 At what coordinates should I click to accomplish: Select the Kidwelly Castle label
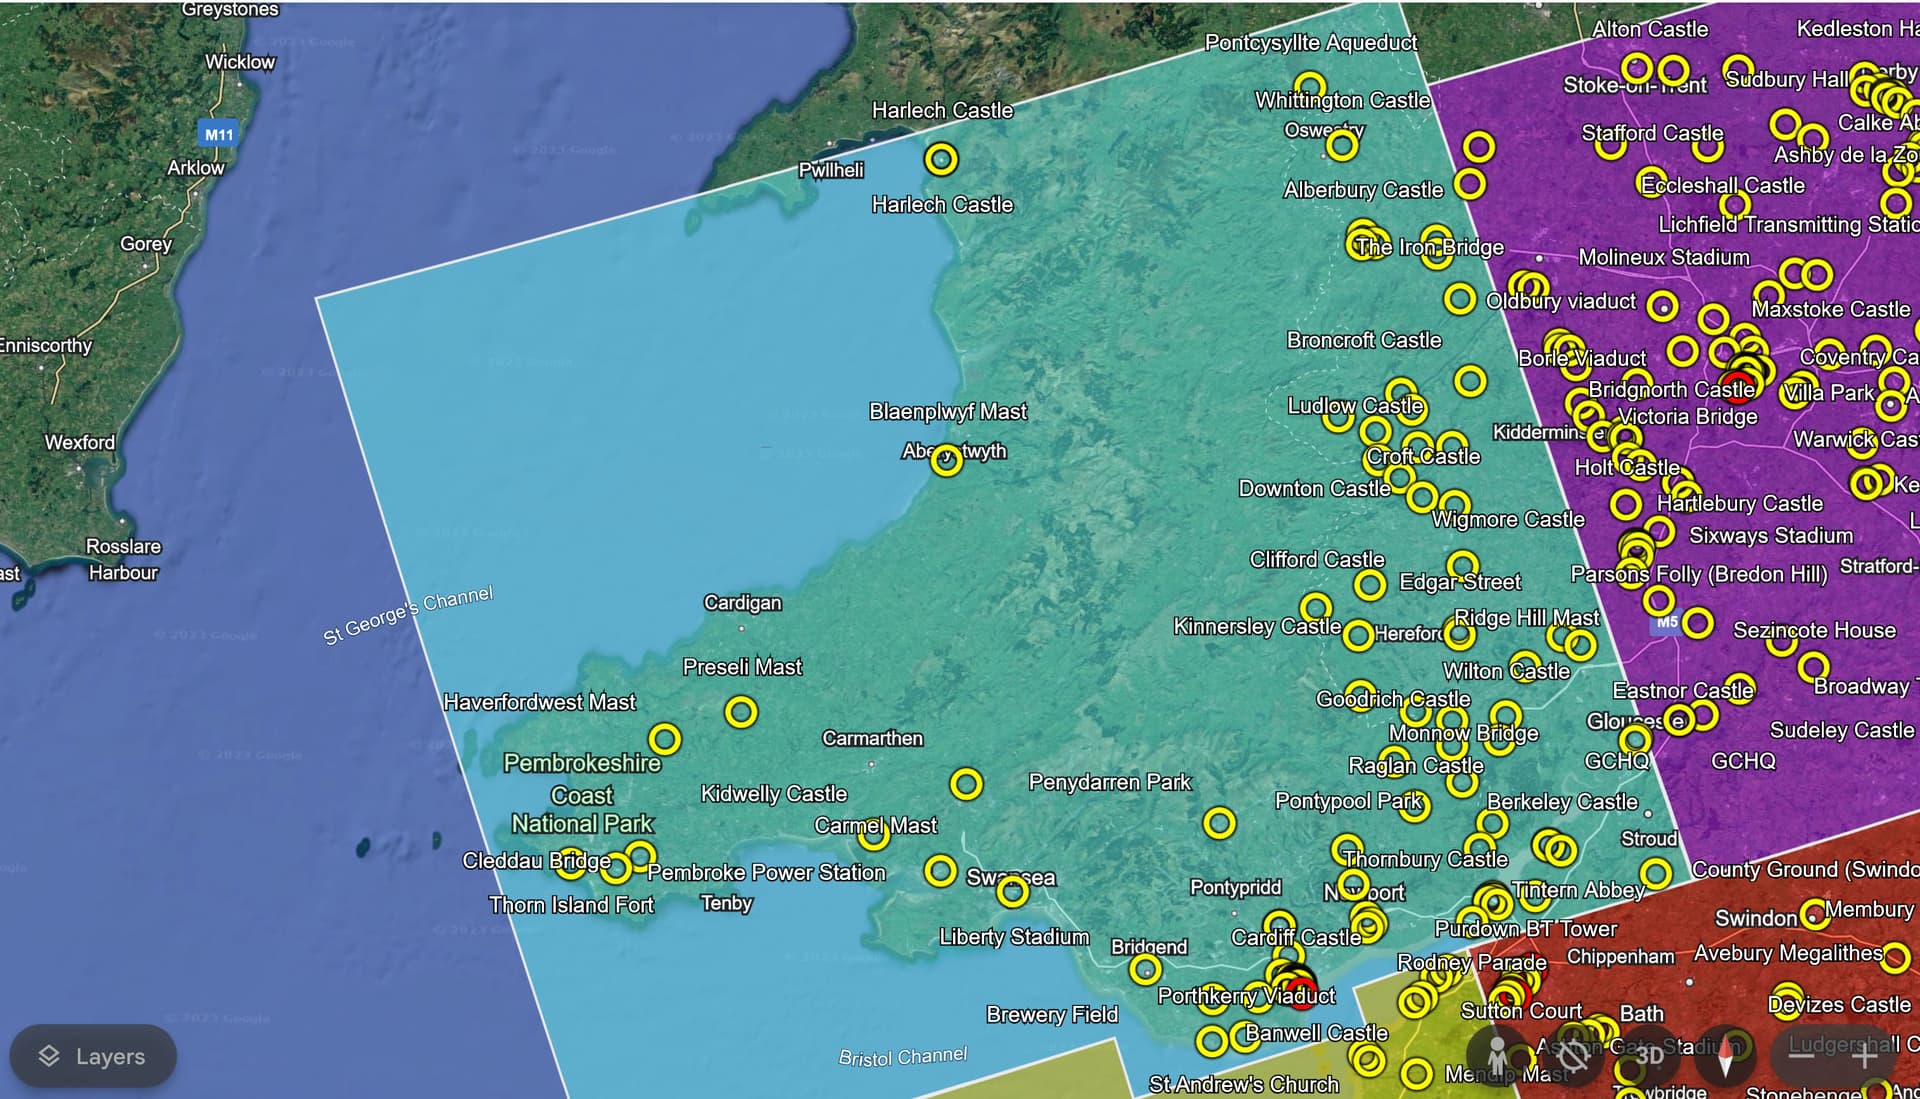click(773, 793)
